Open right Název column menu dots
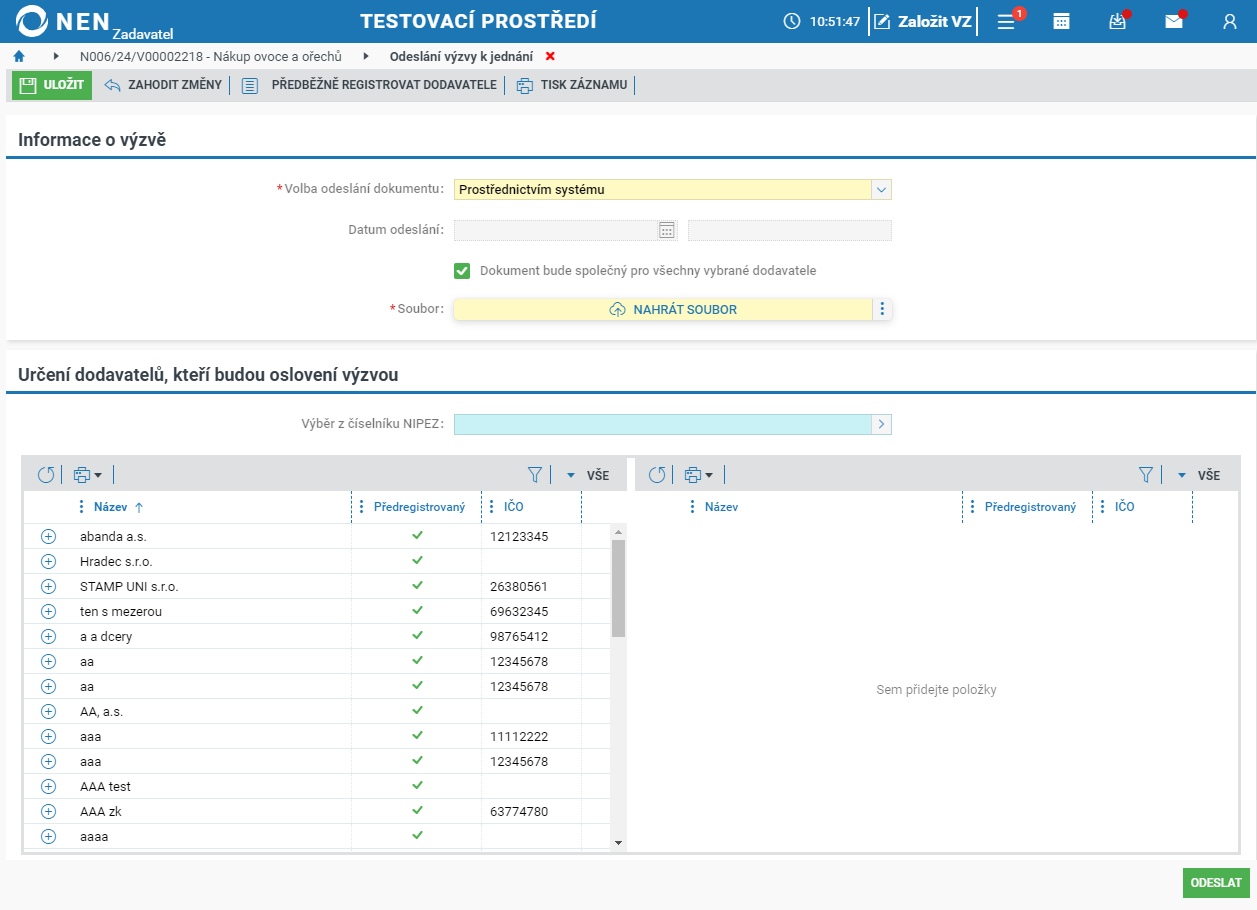1257x910 pixels. pos(693,507)
